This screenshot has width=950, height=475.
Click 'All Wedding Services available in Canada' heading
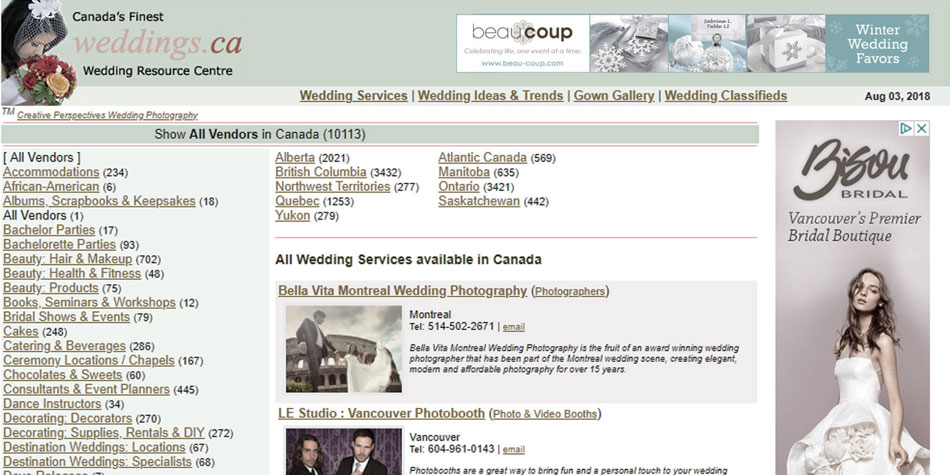408,260
